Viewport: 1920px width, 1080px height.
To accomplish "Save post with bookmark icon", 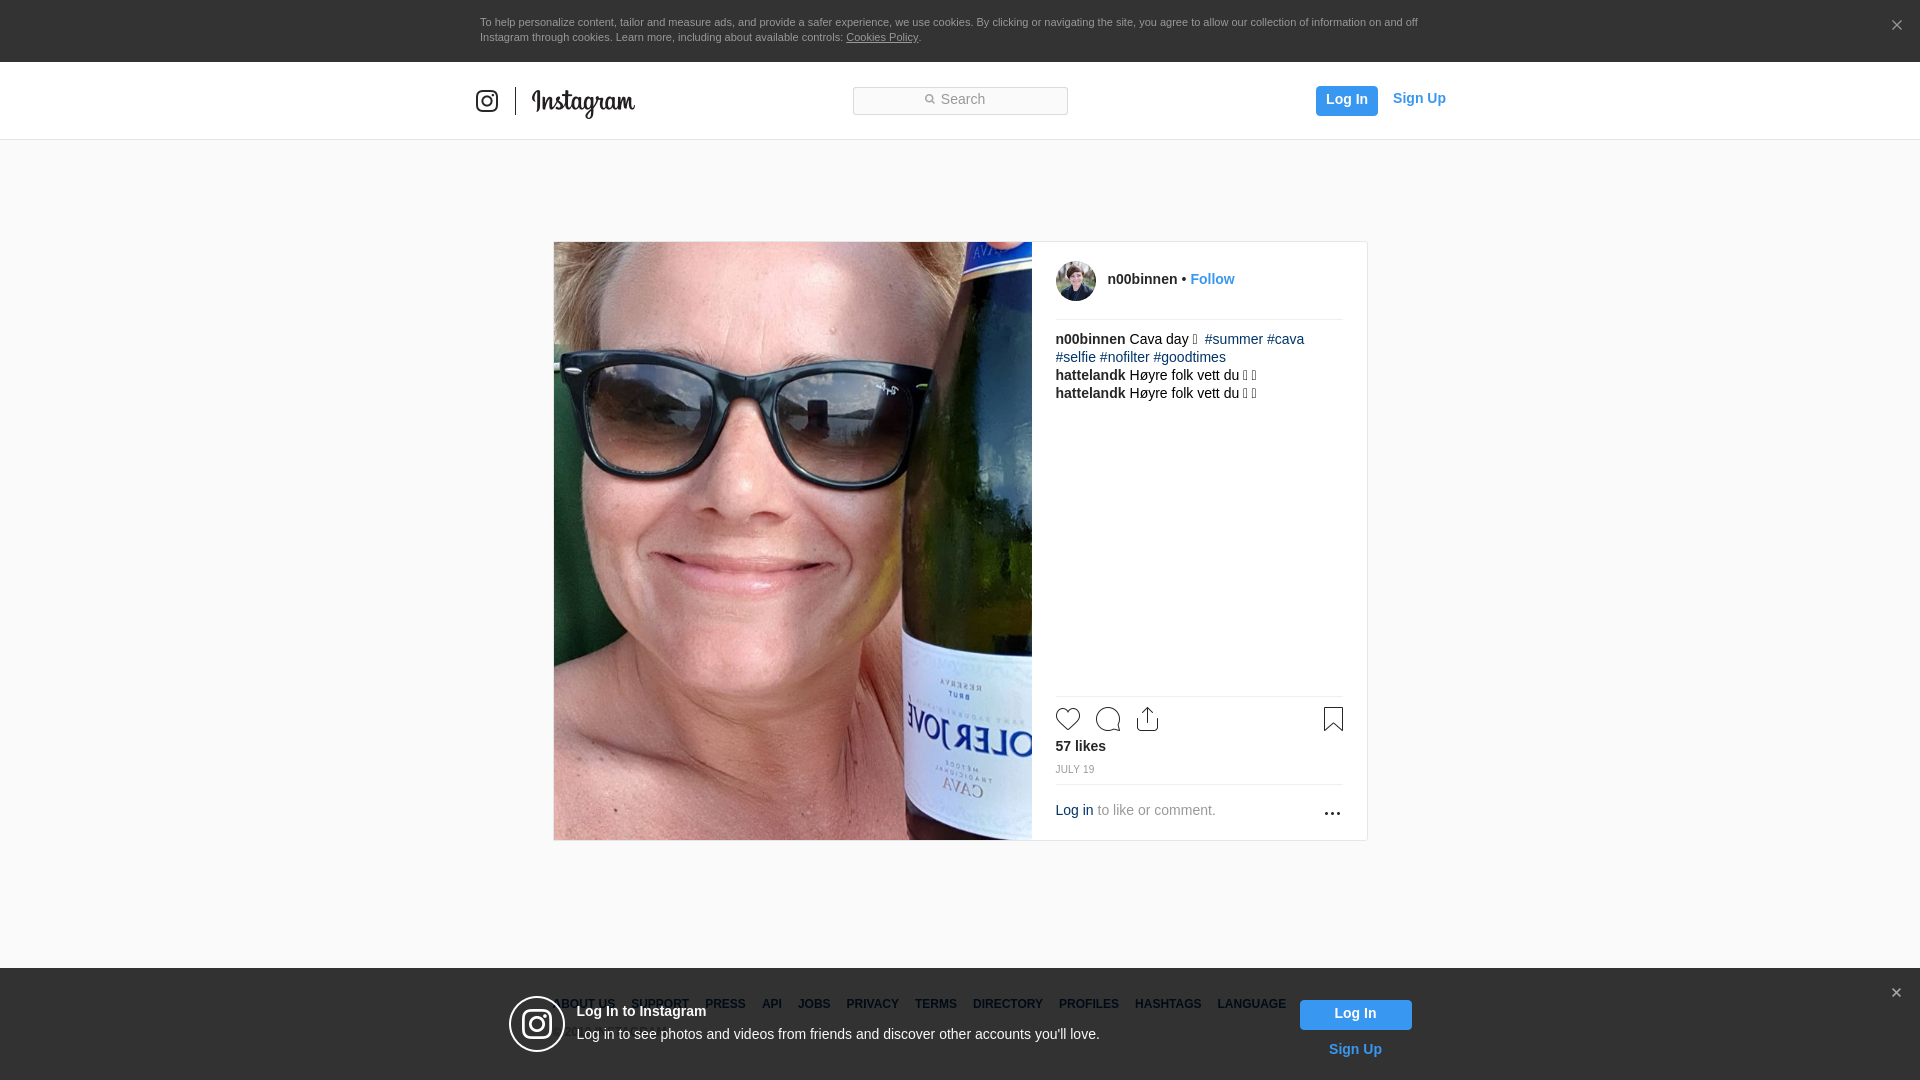I will click(x=1333, y=719).
